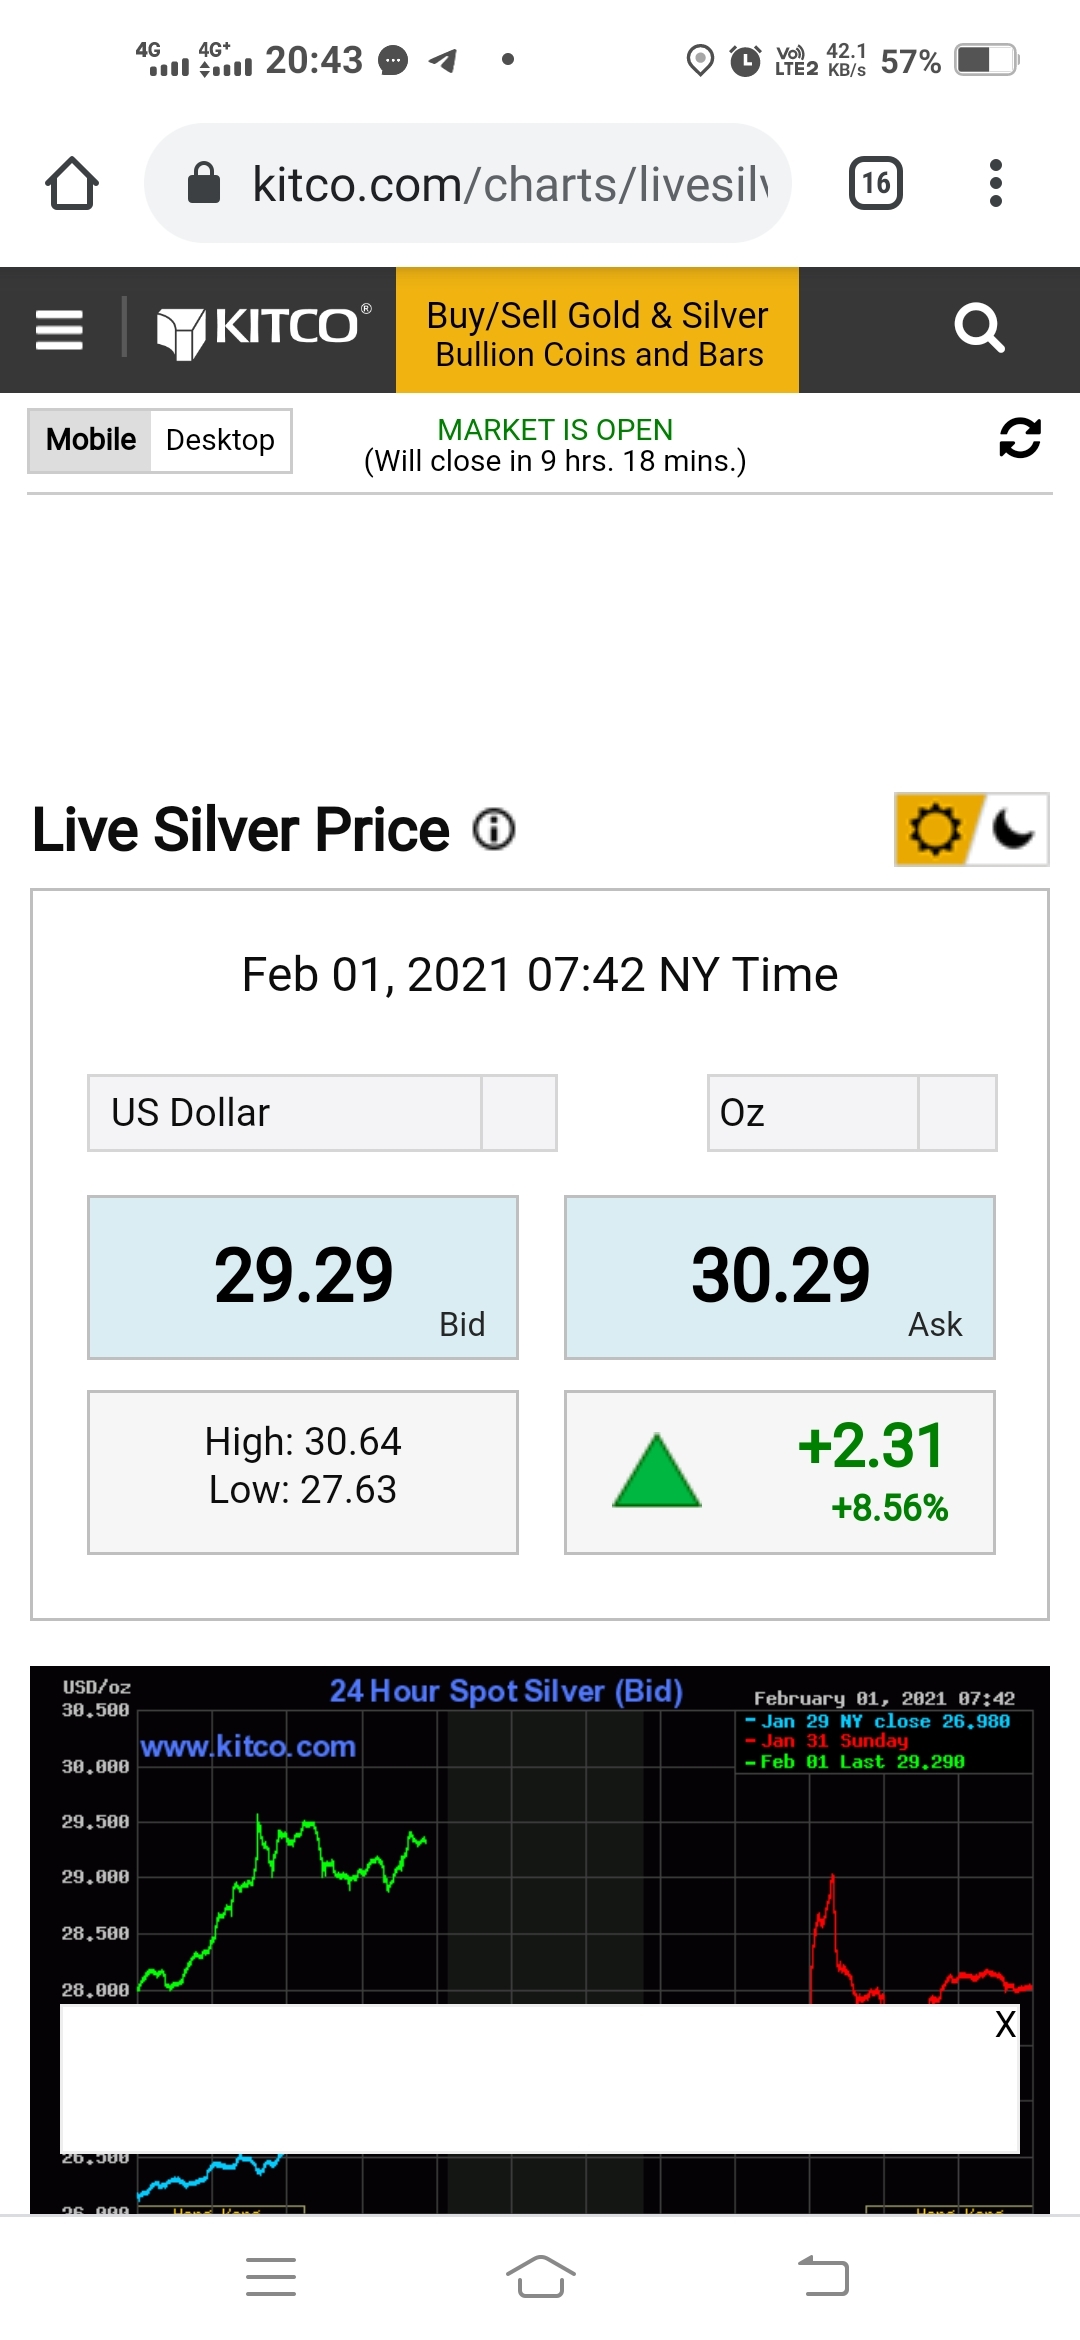Tap the Kitco logo
This screenshot has width=1080, height=2340.
click(x=264, y=329)
